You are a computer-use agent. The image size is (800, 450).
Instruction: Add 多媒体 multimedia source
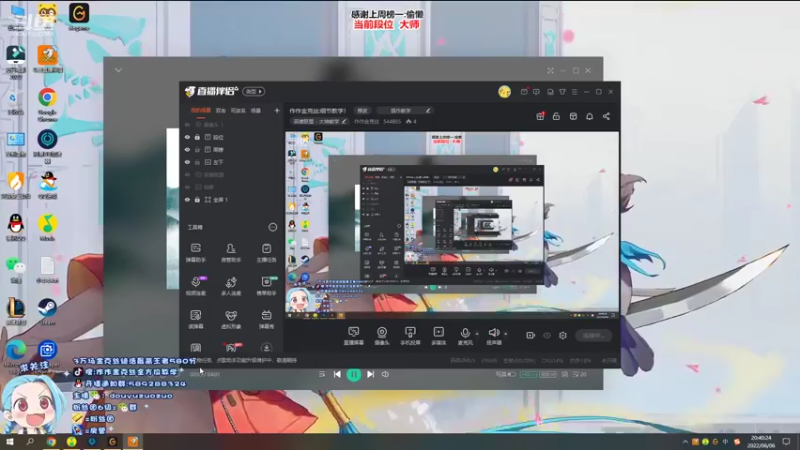click(439, 336)
